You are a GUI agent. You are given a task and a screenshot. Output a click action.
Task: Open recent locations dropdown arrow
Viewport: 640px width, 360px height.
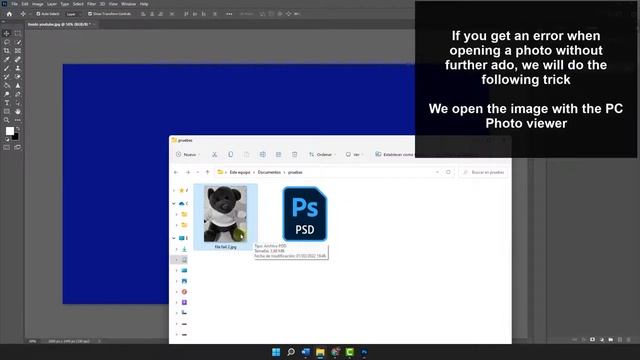(x=198, y=172)
